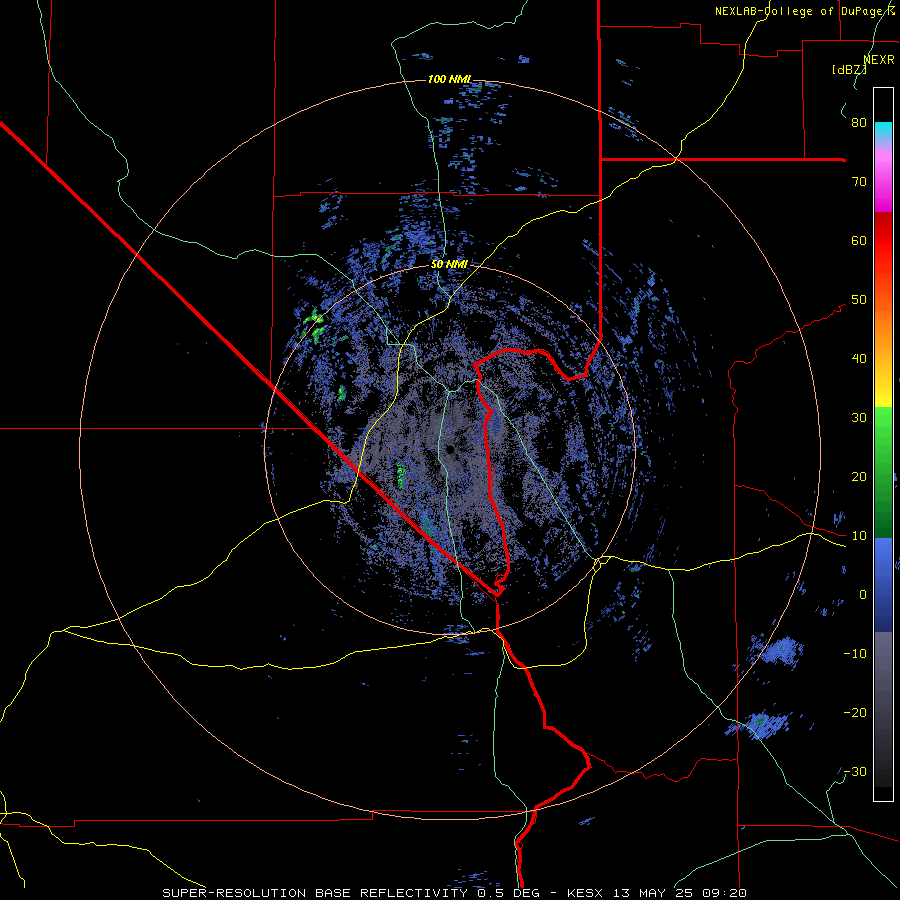Click the 0 value on the dBZ scale
Screen dimensions: 900x900
pyautogui.click(x=863, y=595)
